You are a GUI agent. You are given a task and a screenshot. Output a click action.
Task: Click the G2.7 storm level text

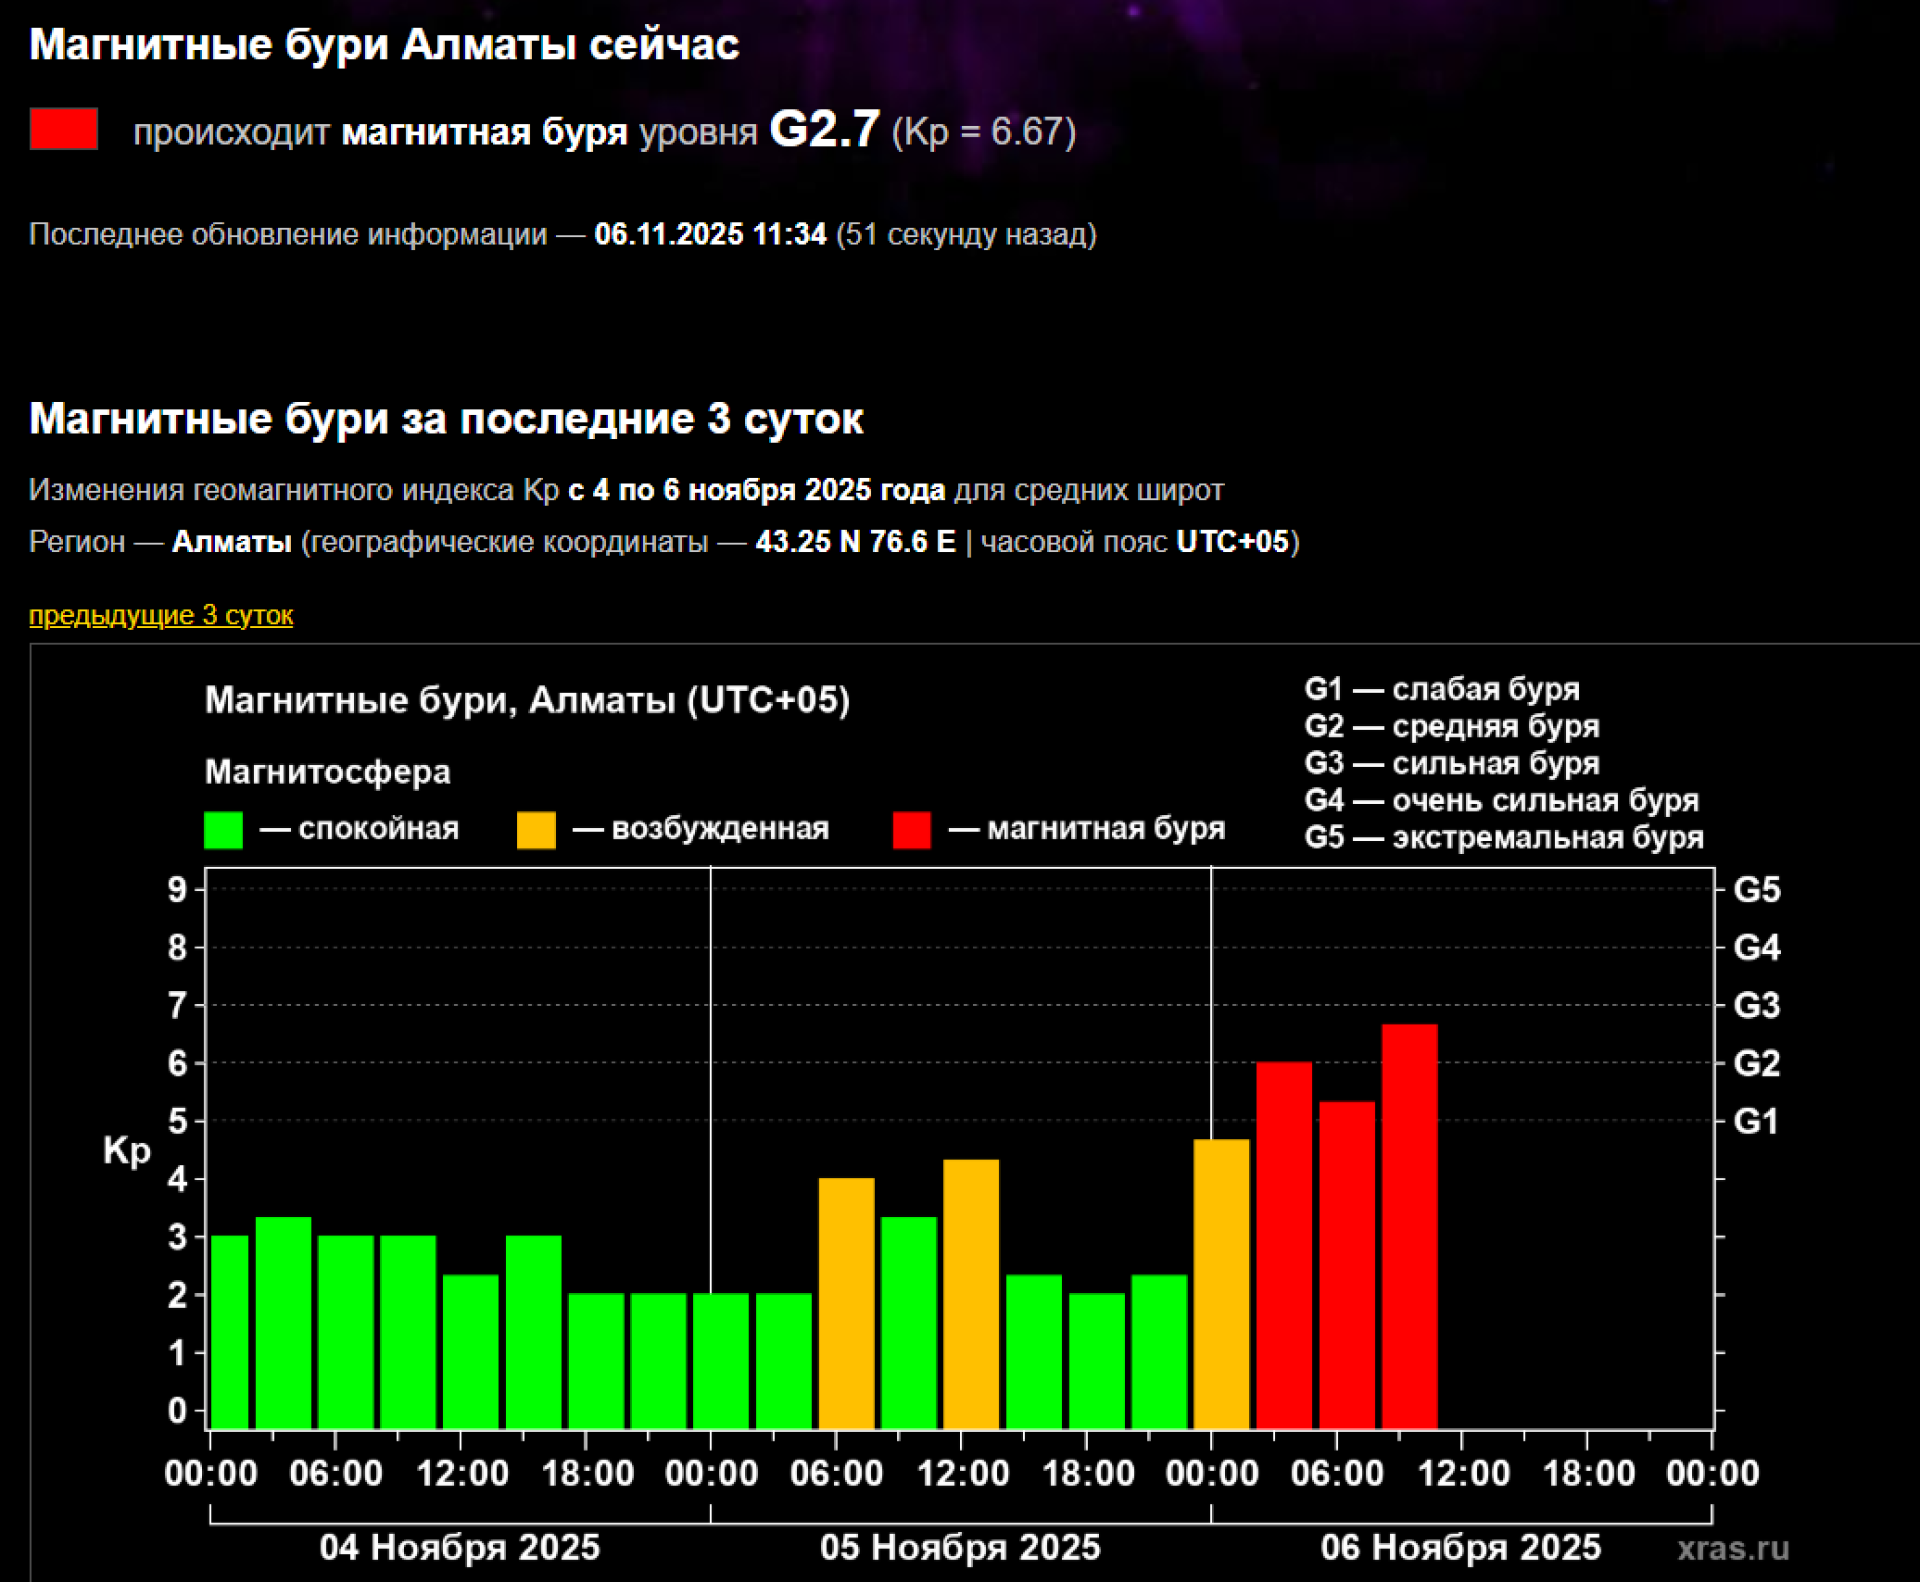[824, 130]
